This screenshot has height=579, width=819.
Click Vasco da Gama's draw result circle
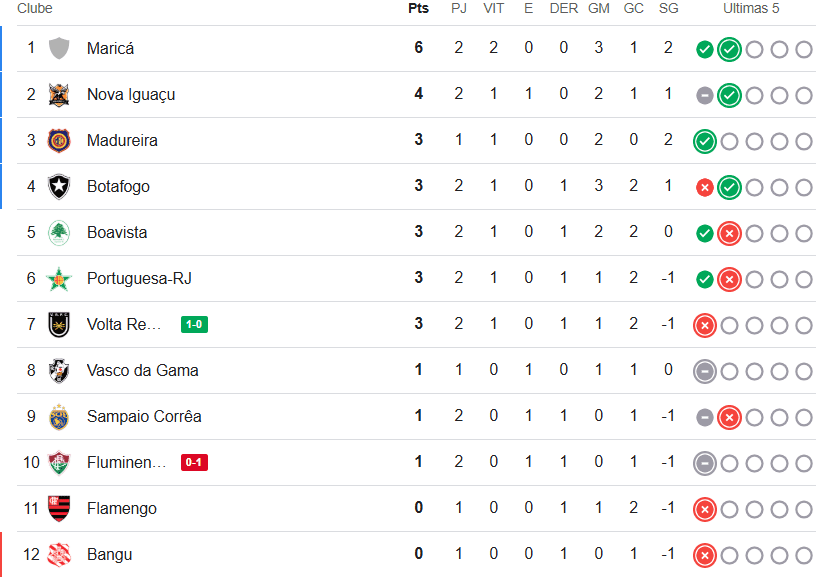pos(705,371)
